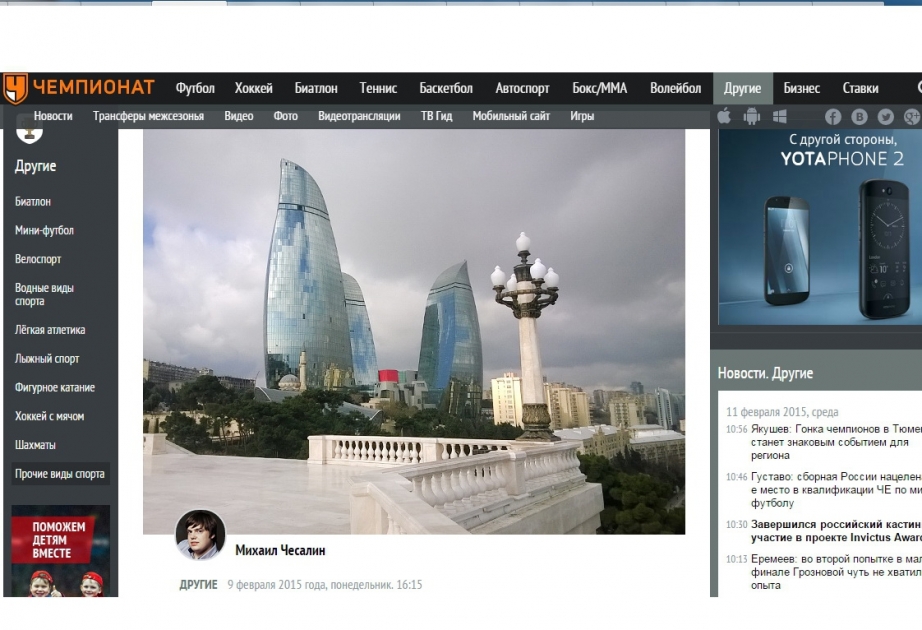
Task: Select Велоспорт in the sidebar
Action: pos(38,259)
